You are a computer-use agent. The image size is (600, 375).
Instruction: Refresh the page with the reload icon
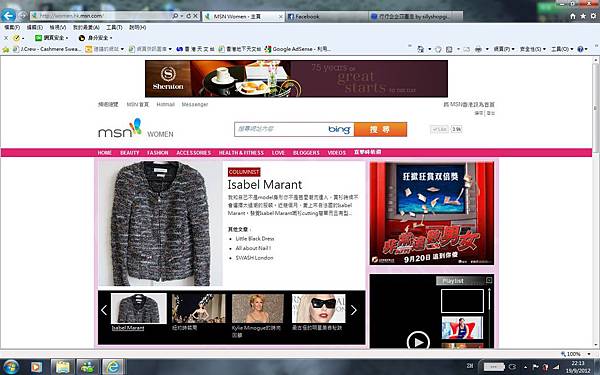pos(188,16)
